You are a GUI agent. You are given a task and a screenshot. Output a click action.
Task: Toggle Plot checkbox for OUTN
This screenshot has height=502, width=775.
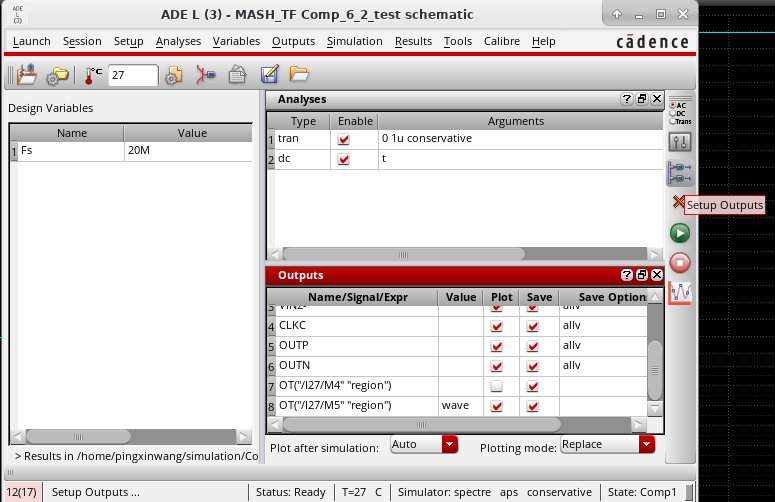[496, 366]
